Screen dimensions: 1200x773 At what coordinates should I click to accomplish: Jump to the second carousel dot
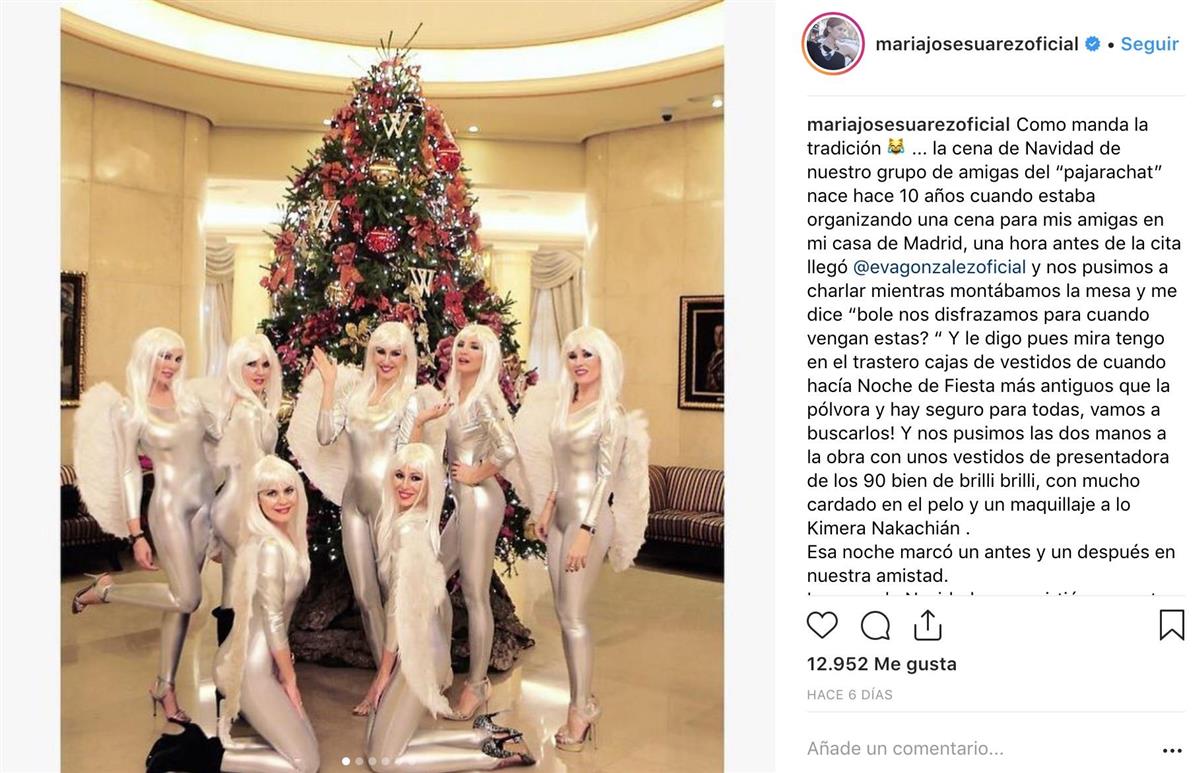click(359, 761)
